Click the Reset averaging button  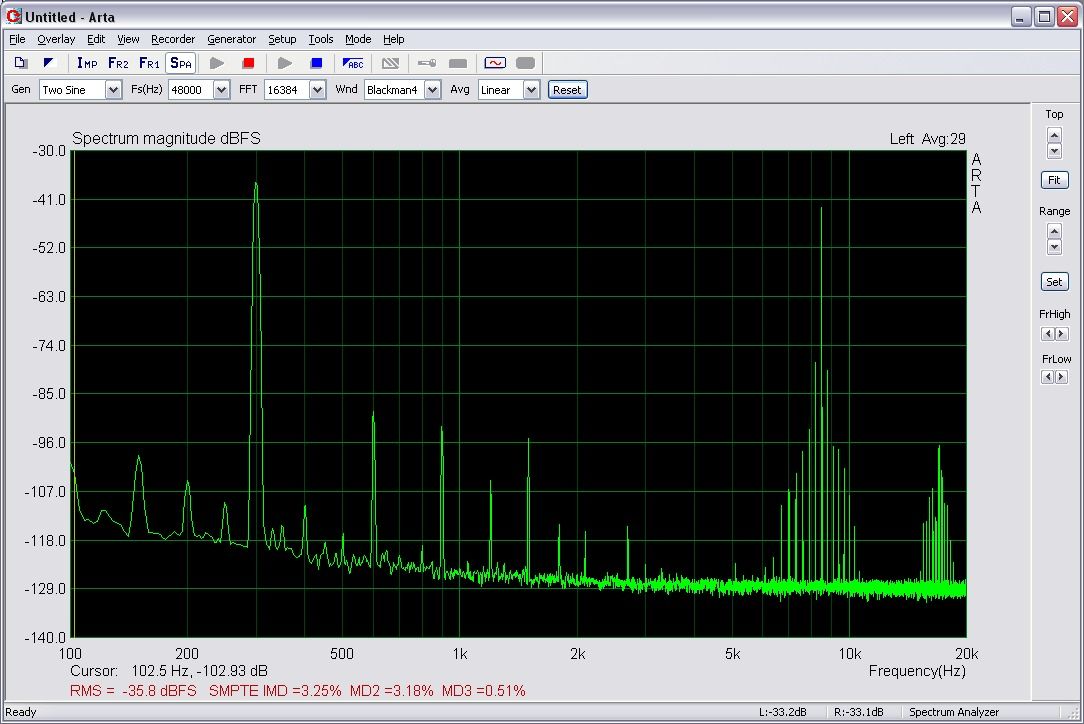click(567, 90)
